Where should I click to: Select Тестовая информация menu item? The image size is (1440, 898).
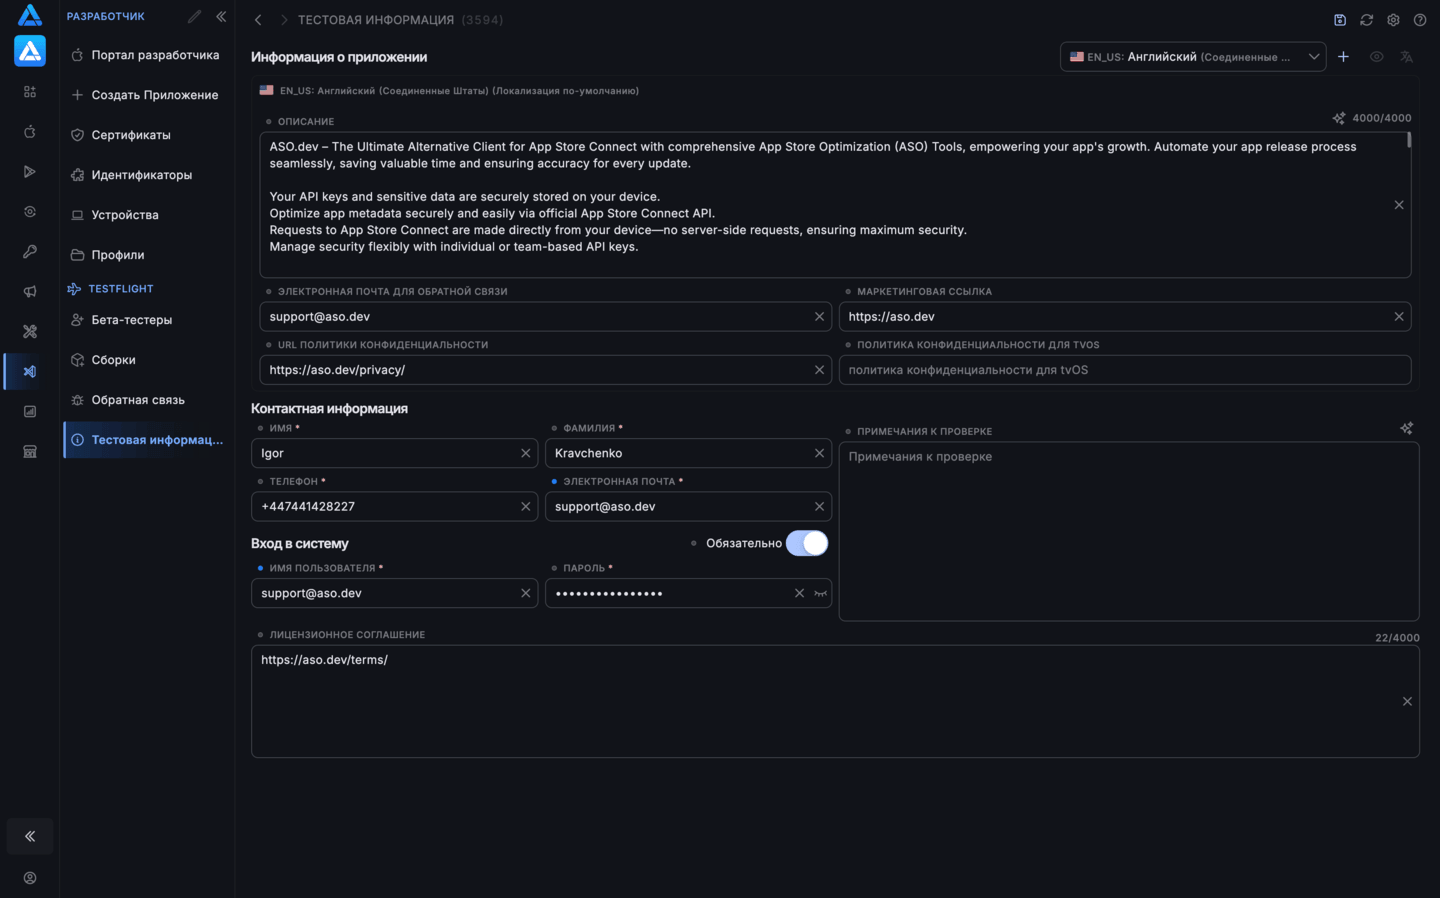click(x=146, y=440)
